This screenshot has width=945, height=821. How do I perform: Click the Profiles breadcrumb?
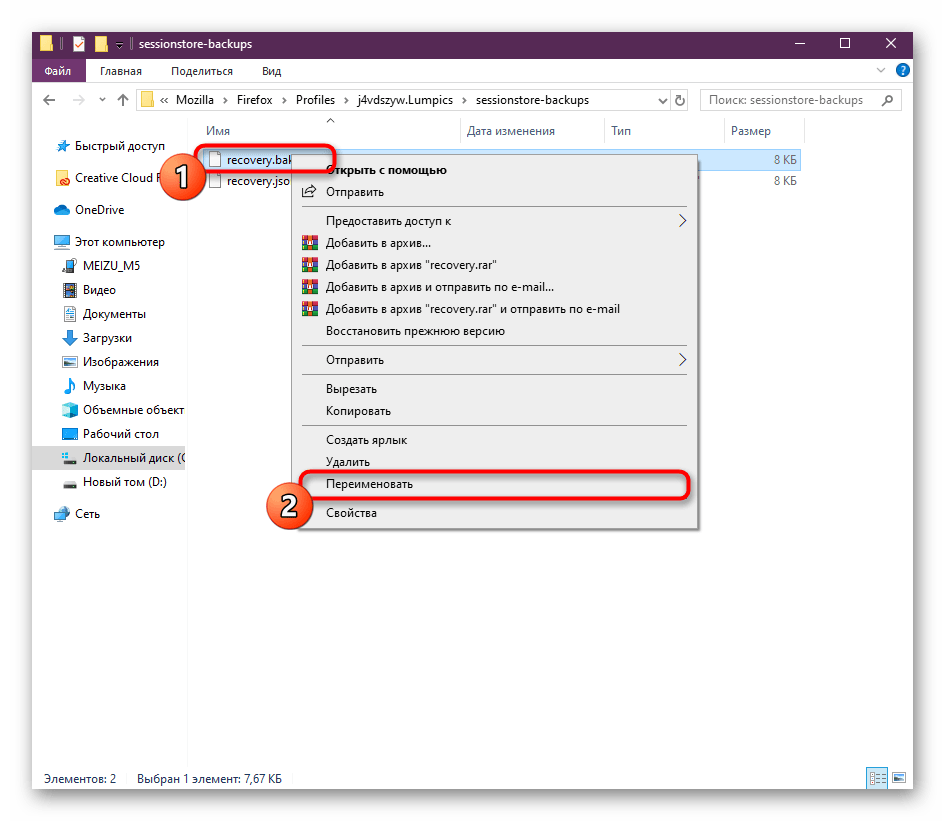click(315, 100)
